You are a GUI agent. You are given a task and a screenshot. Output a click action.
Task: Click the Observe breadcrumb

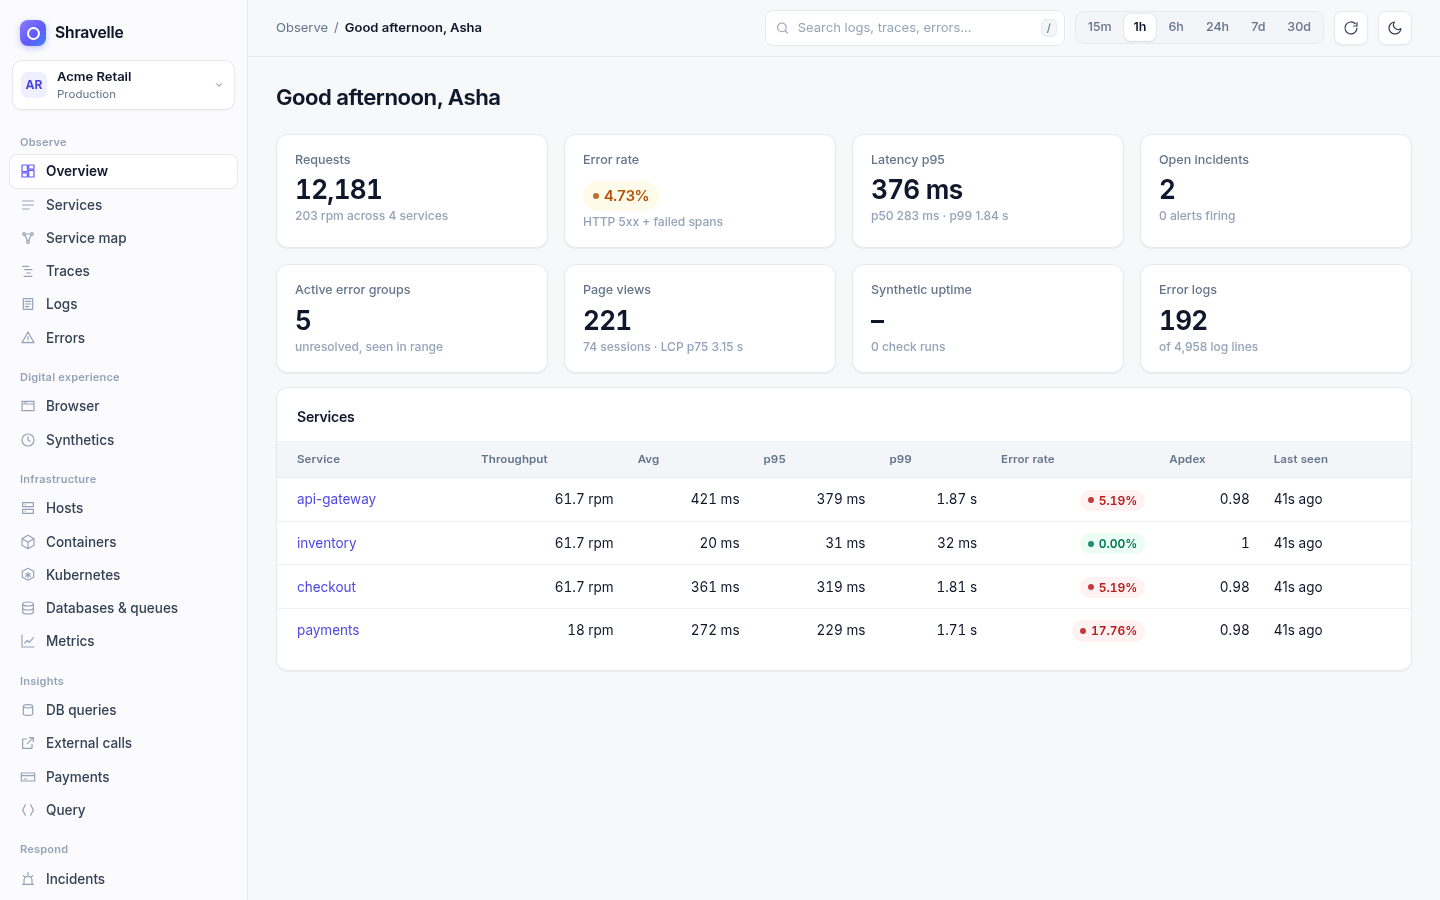pyautogui.click(x=302, y=28)
